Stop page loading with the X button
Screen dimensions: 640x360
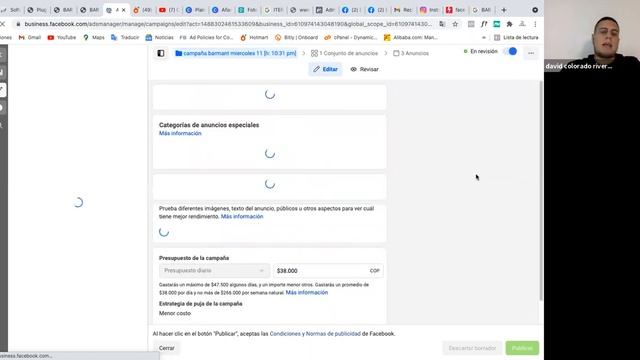tap(2, 24)
